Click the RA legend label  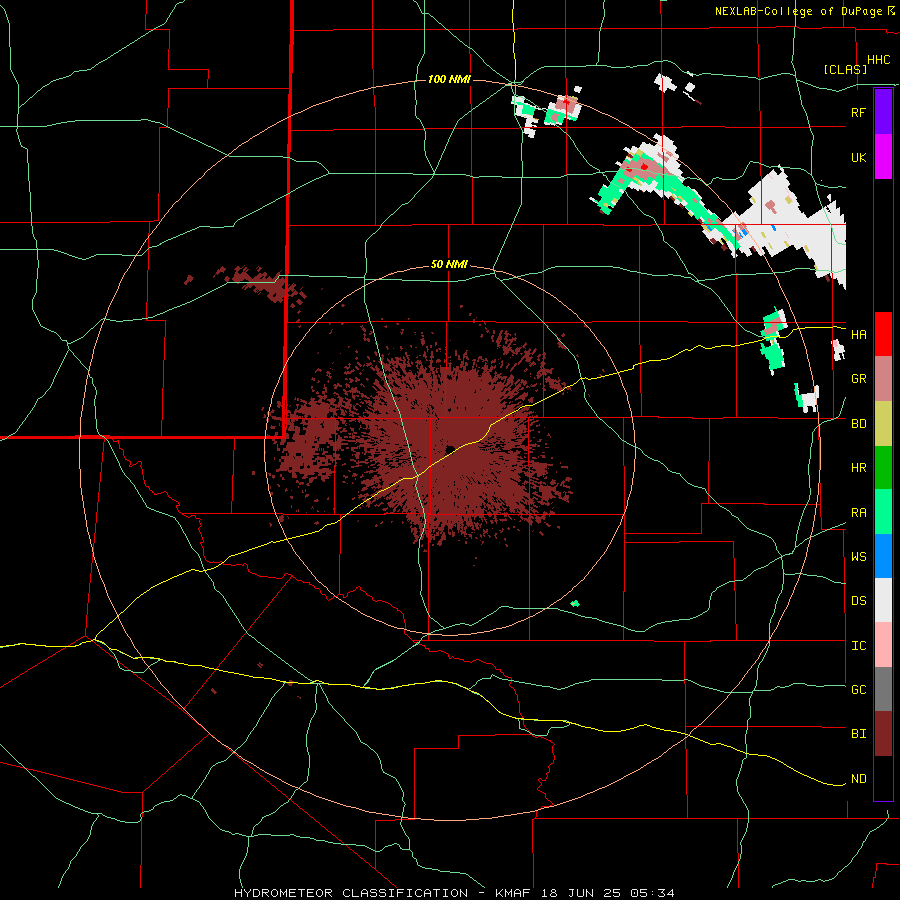coord(858,513)
